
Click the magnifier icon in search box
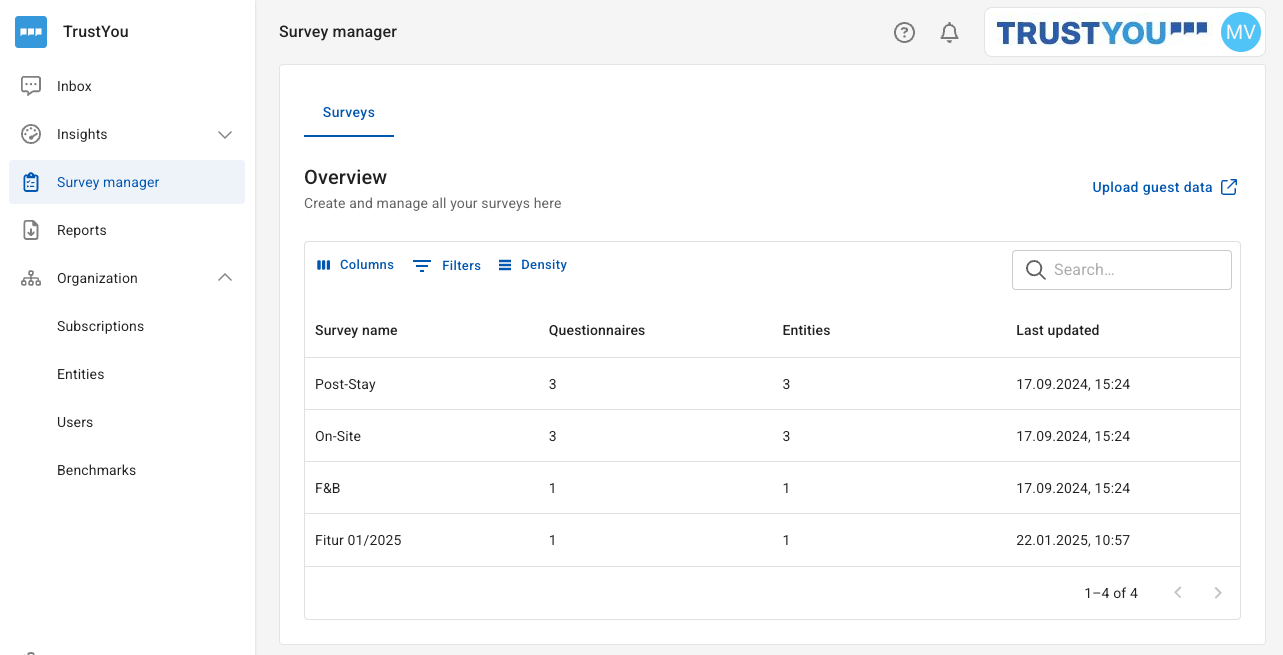coord(1036,270)
